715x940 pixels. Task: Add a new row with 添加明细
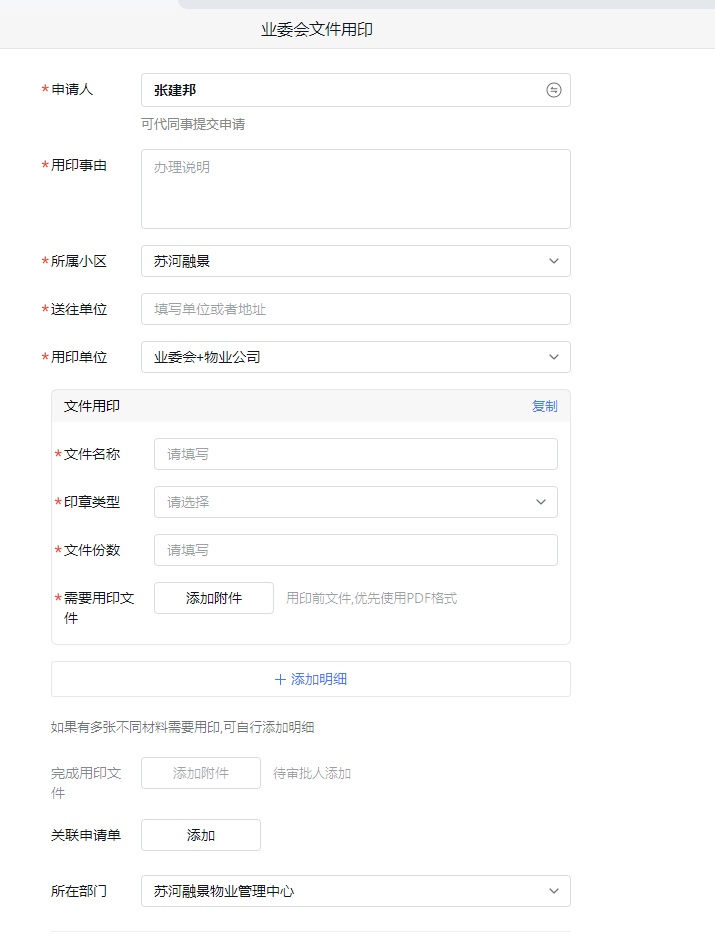[x=311, y=679]
